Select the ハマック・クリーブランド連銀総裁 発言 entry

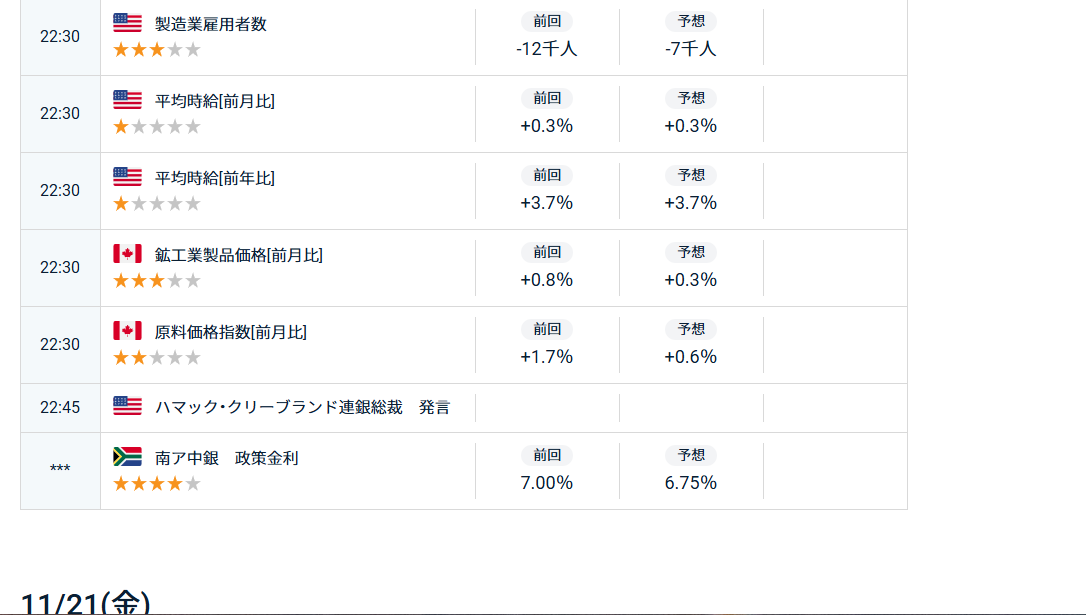click(302, 407)
